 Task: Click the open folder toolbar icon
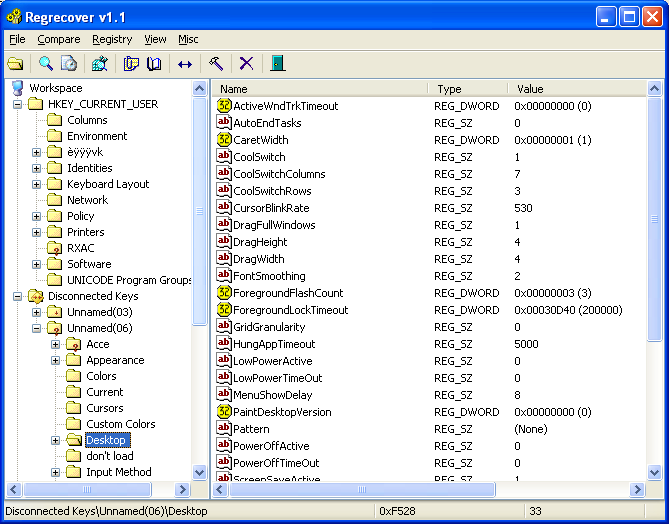coord(16,64)
